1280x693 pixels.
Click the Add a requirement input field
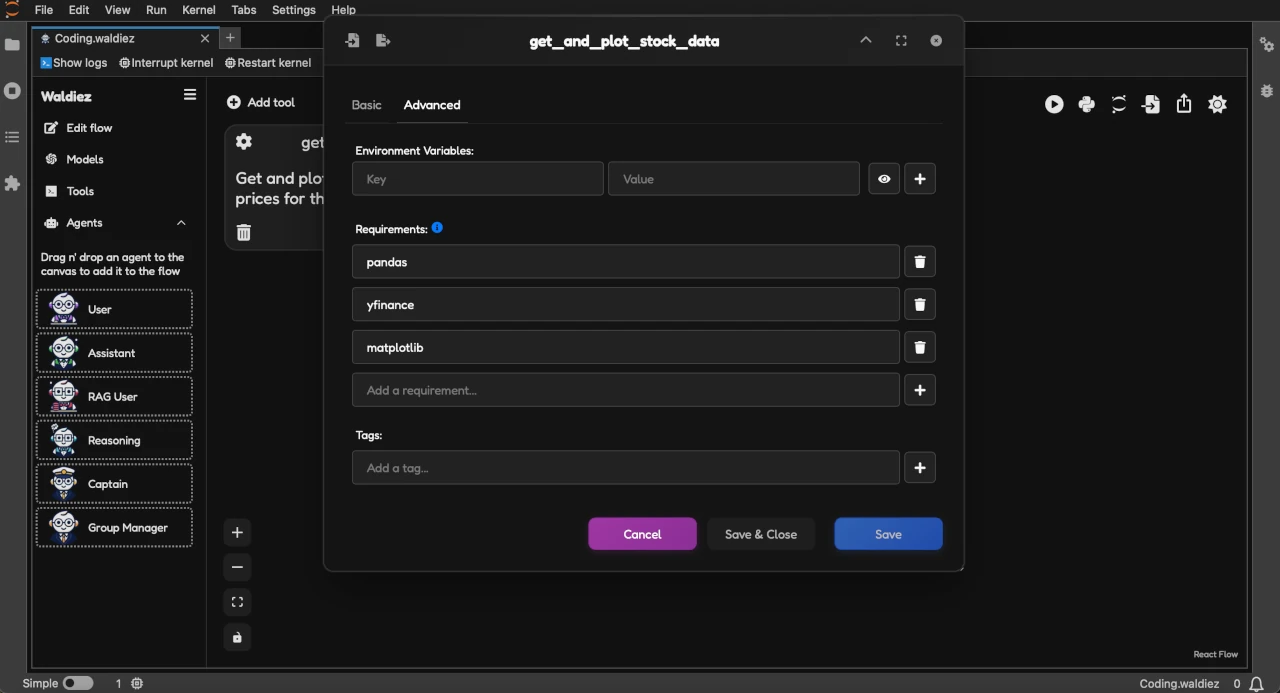pos(625,390)
